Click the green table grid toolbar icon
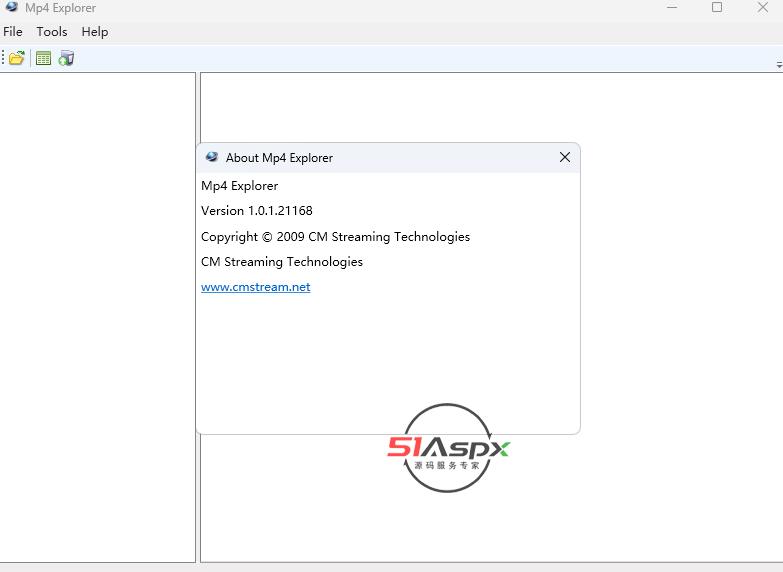Screen dimensions: 783x572 pos(43,58)
